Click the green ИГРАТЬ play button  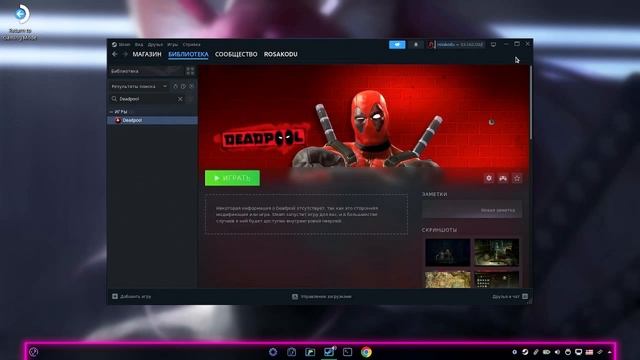click(x=232, y=178)
